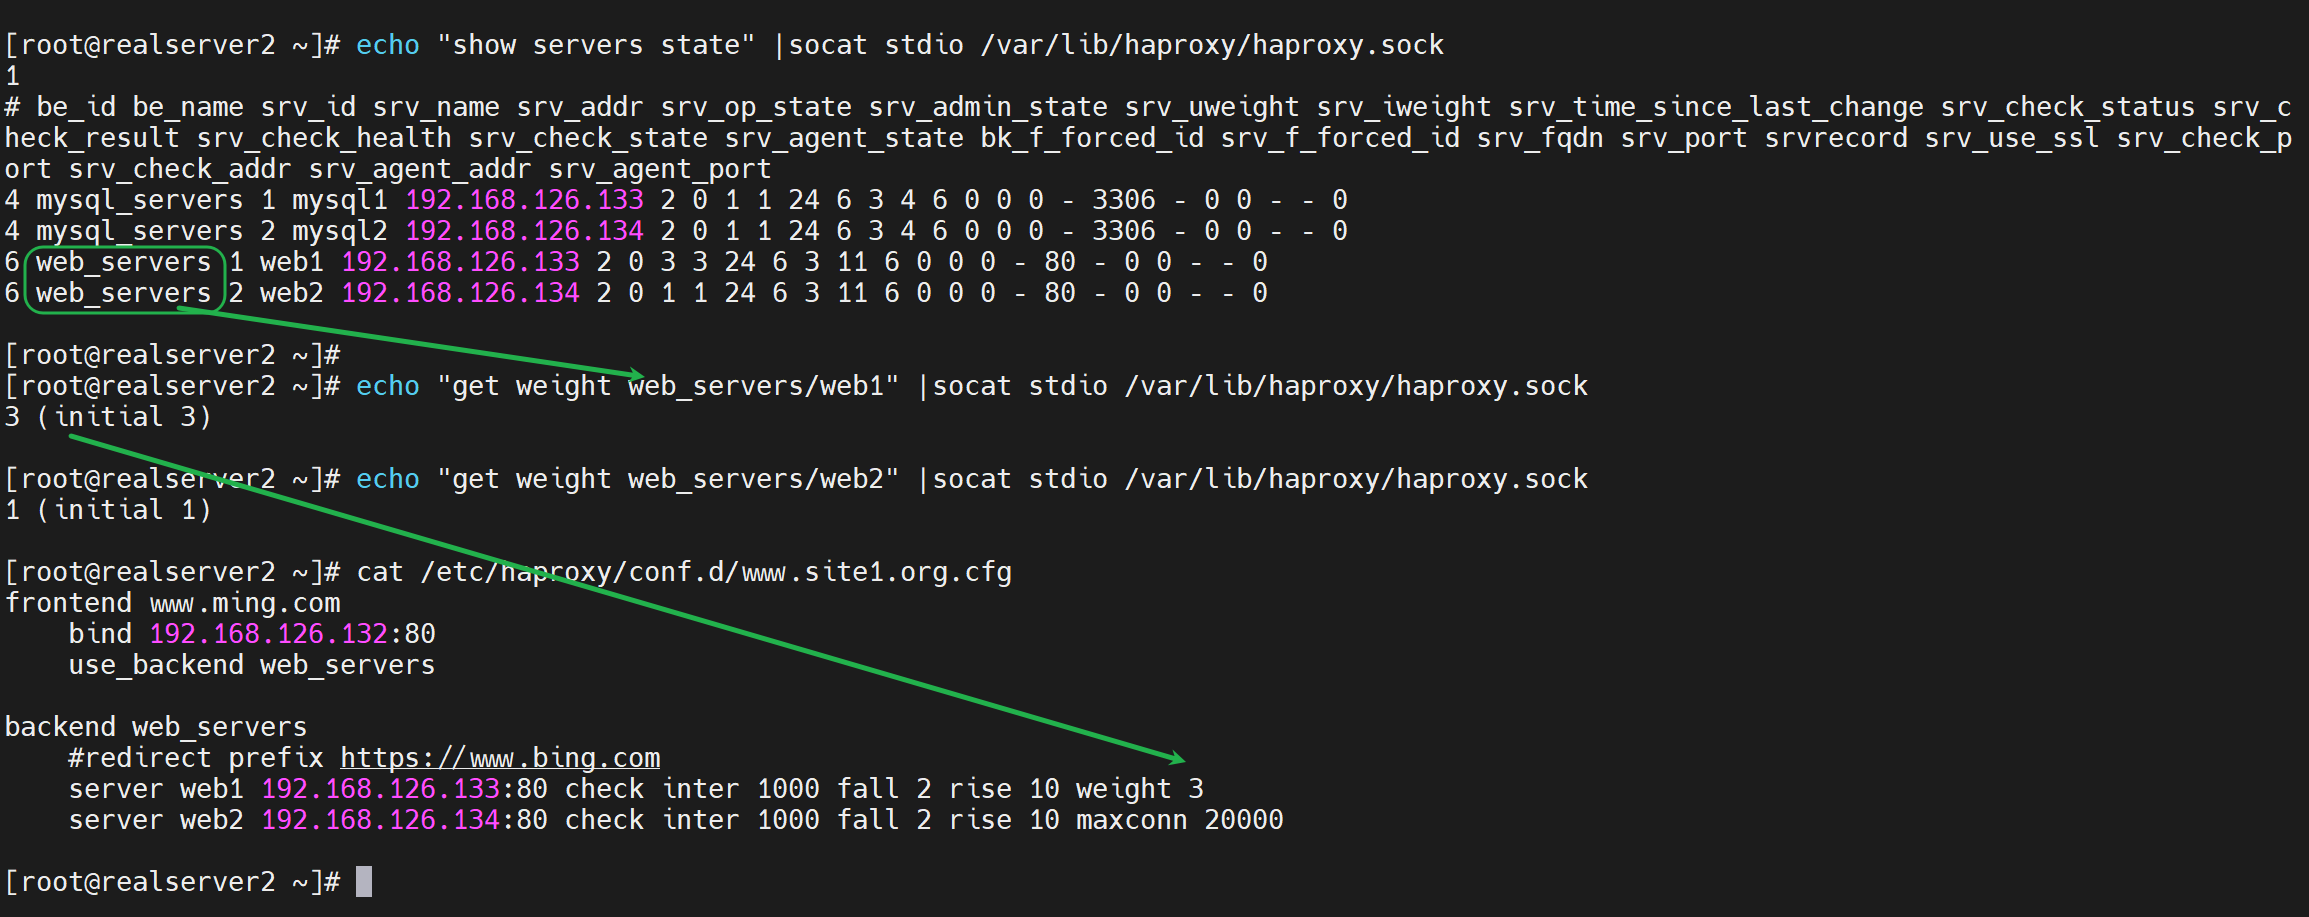Click the mysql1 server IP 192.168.126.133
The height and width of the screenshot is (917, 2309).
point(524,200)
